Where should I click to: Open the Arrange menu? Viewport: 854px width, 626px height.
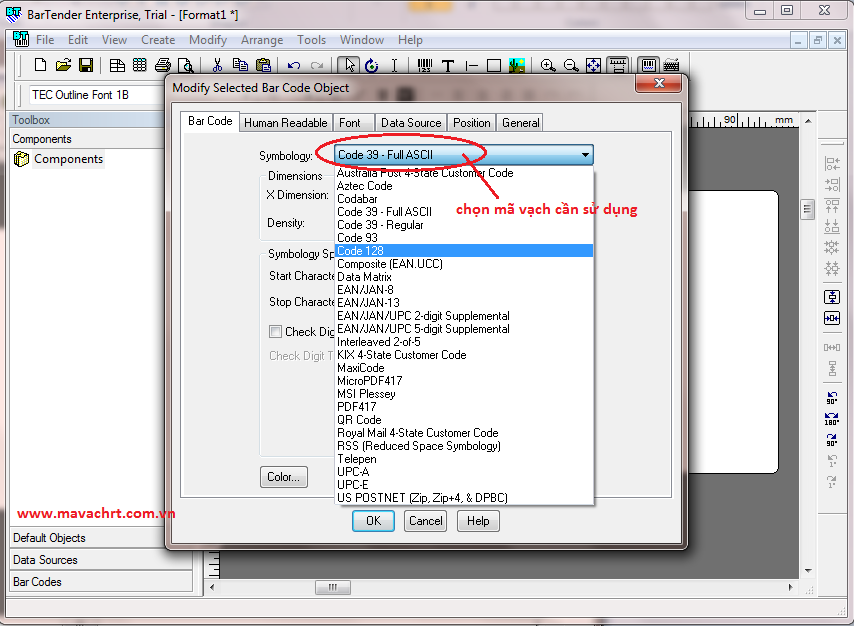pos(262,40)
